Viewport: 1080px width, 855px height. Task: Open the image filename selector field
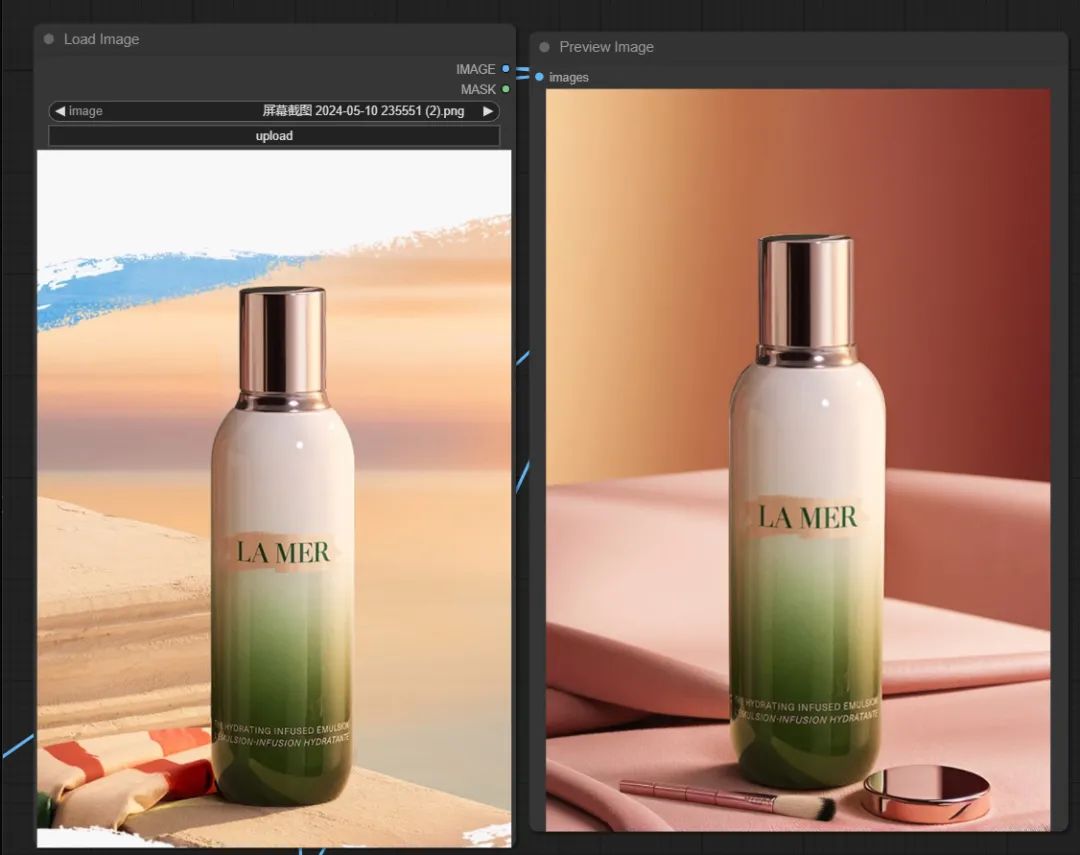(x=274, y=111)
